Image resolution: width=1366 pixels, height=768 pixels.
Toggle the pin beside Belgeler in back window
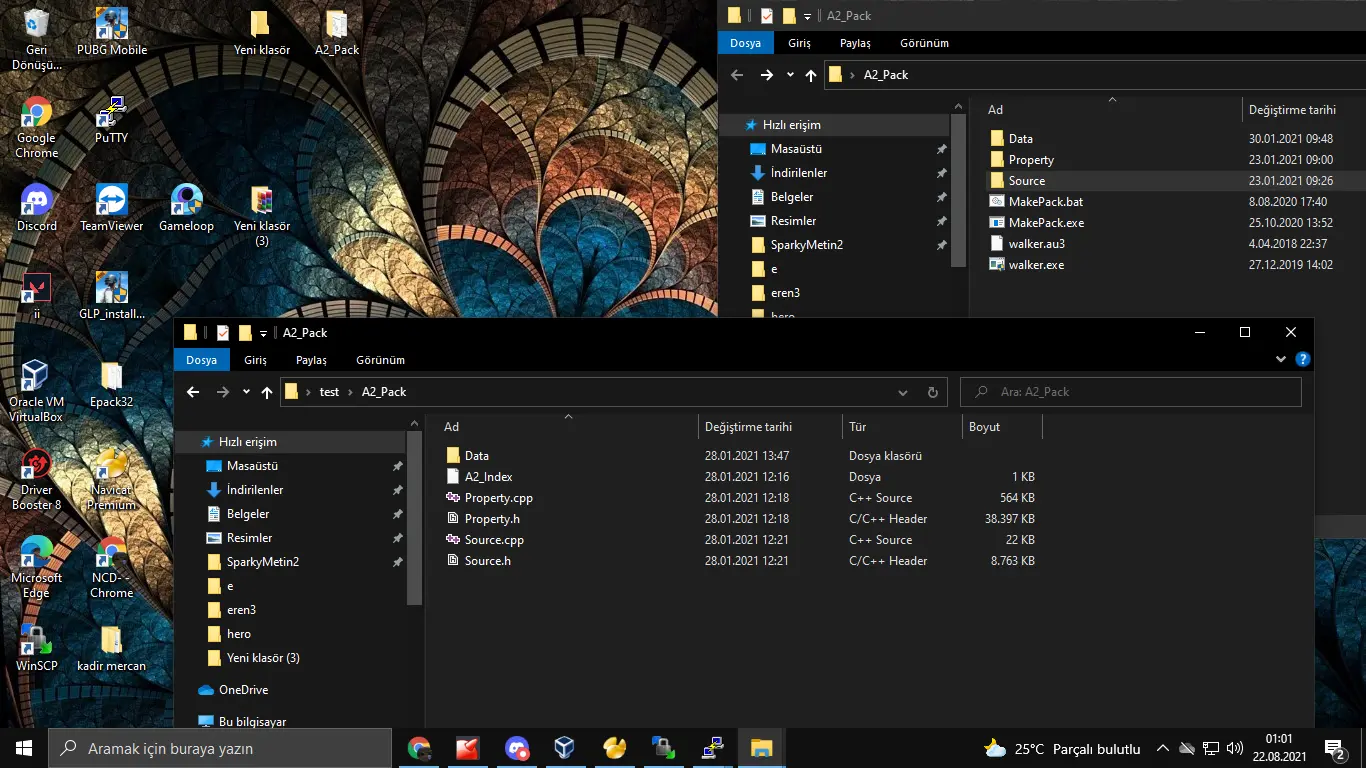[x=941, y=197]
